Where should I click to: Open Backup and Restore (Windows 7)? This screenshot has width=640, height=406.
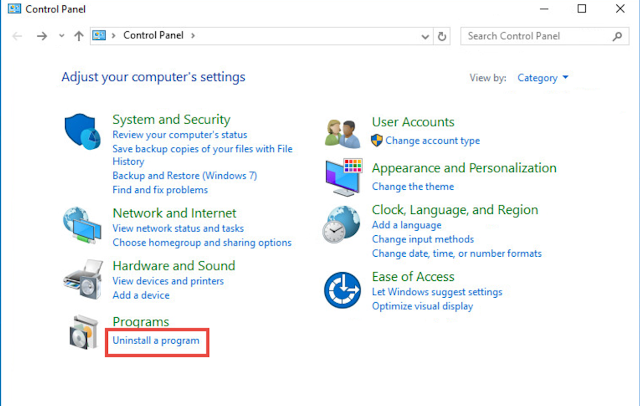tap(184, 175)
